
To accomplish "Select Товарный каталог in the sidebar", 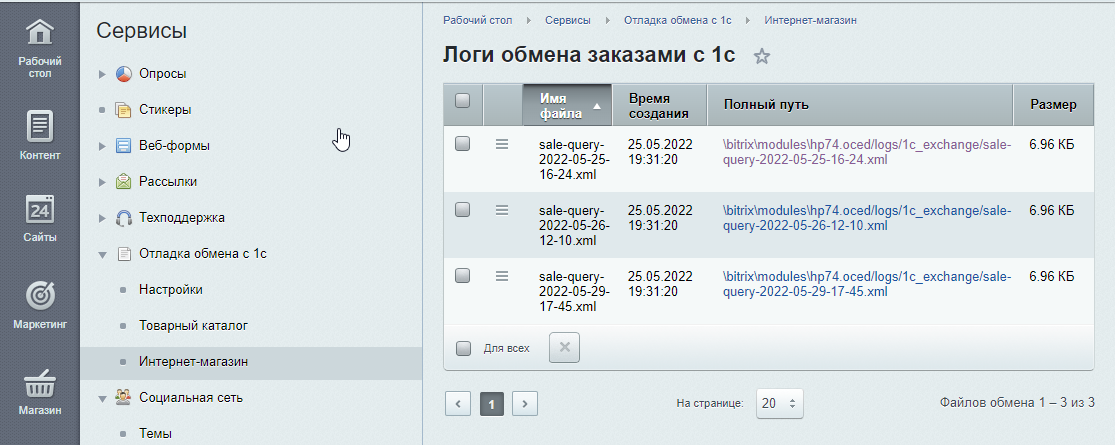I will pos(193,326).
